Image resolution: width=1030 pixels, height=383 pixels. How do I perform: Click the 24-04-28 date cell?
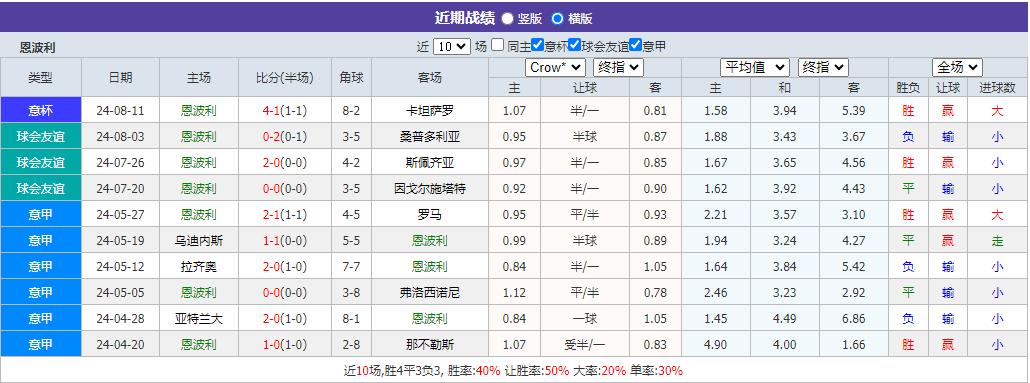point(120,319)
